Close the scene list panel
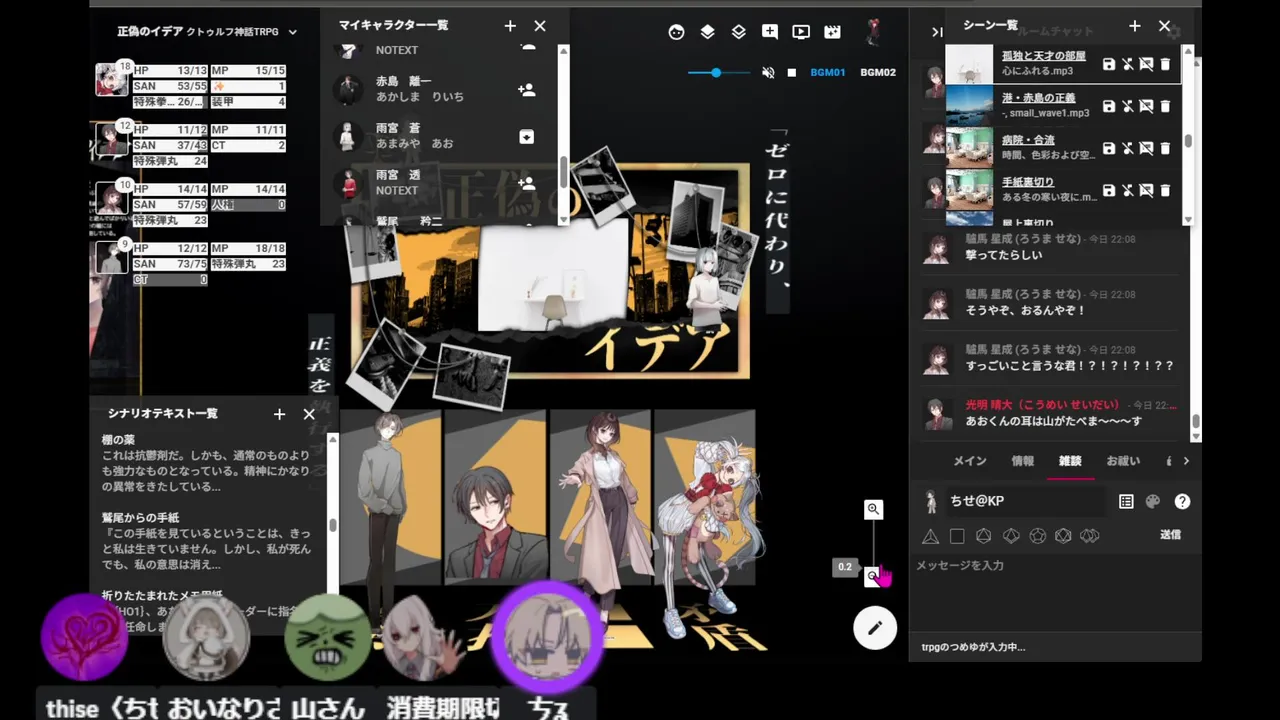The image size is (1280, 720). tap(1164, 26)
